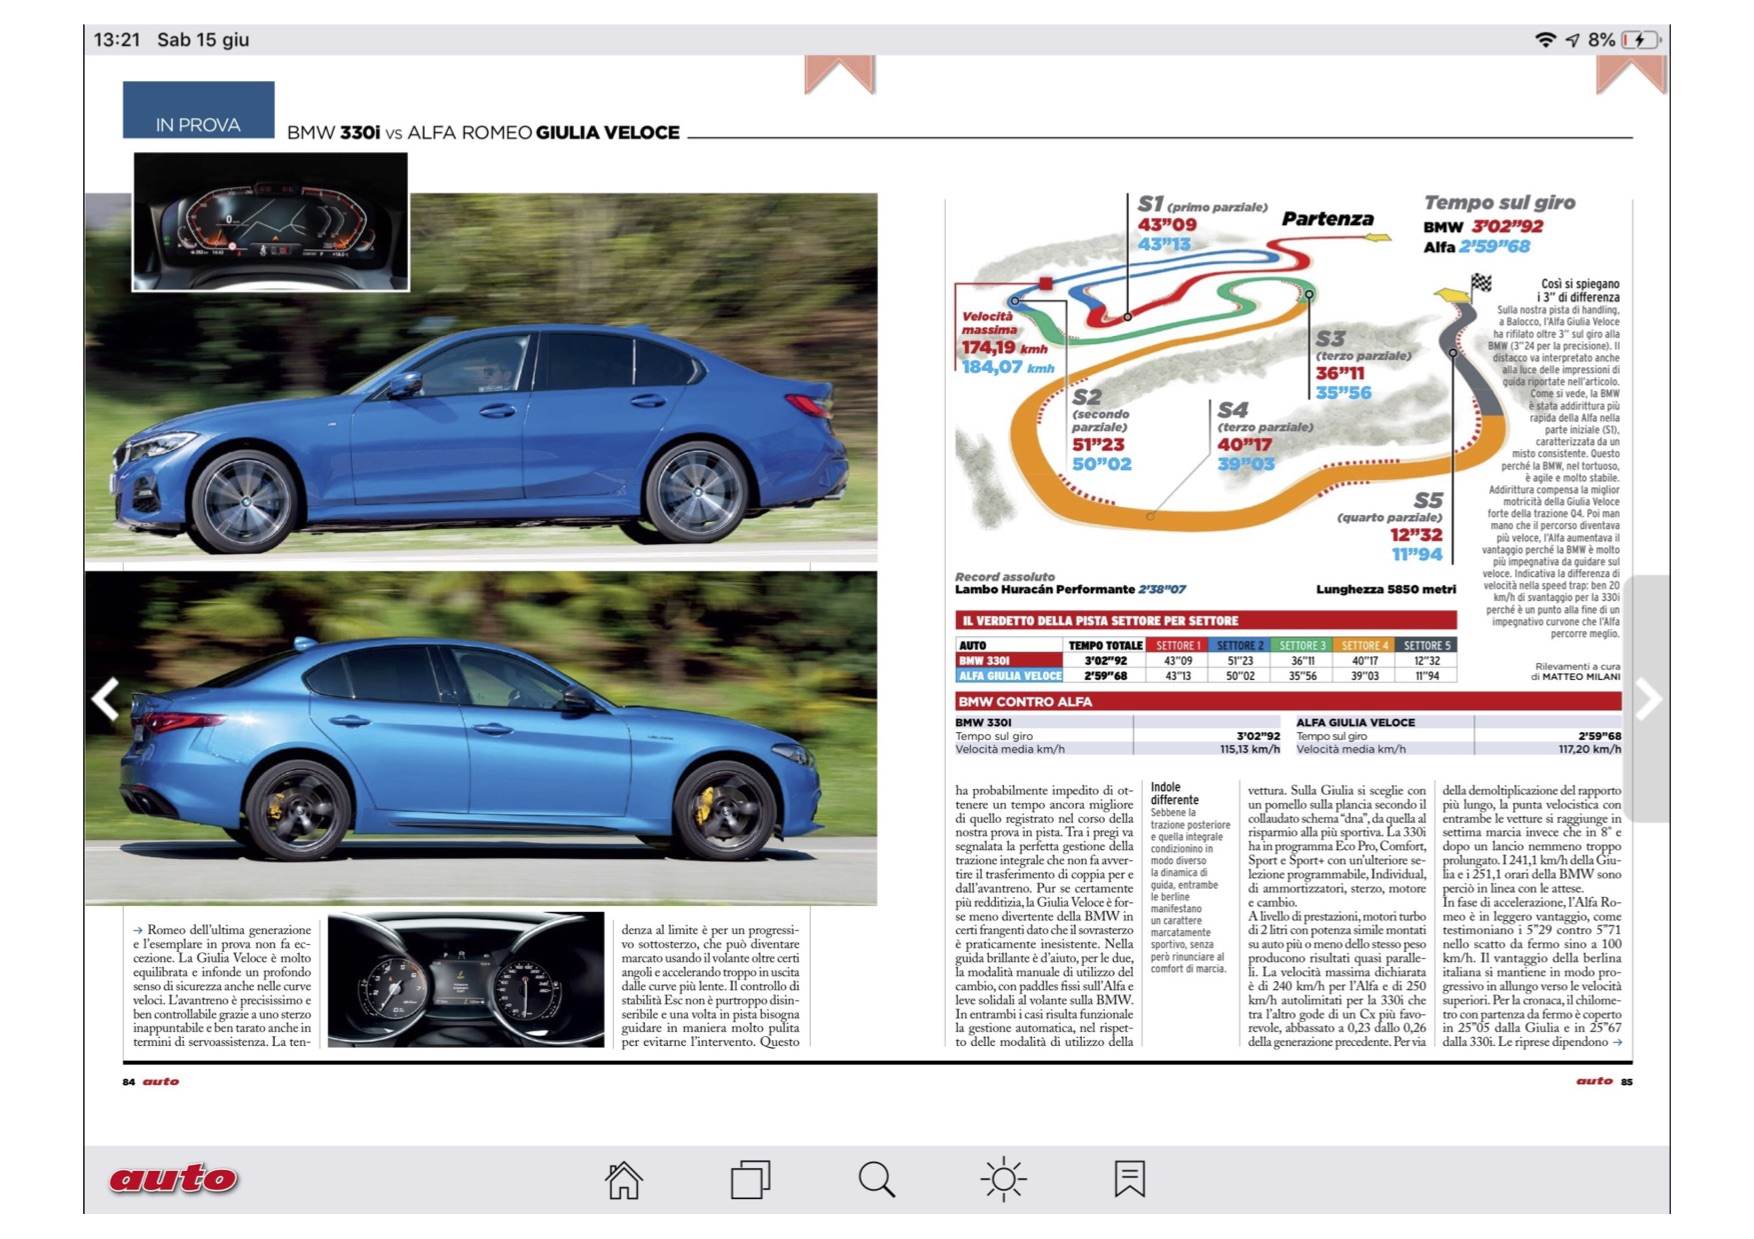
Task: Tap the Così si spiegano sidebar title
Action: (x=1578, y=291)
